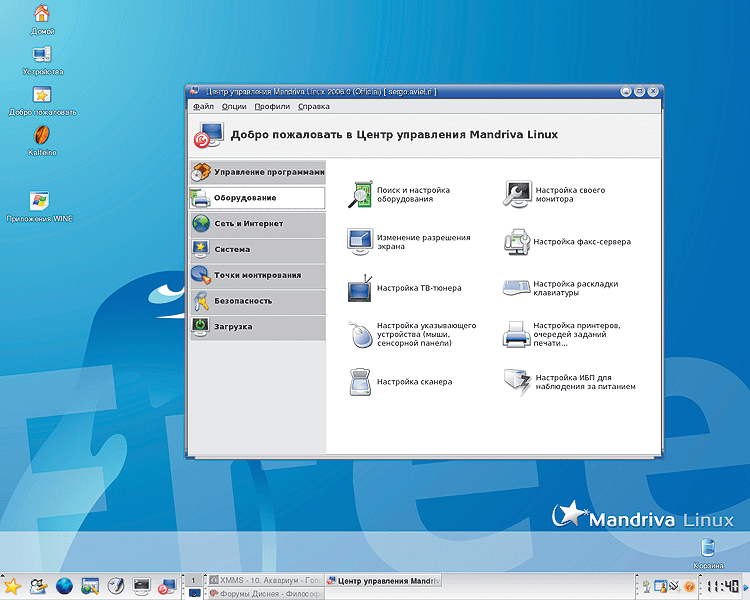The image size is (750, 600).
Task: Open hardware detection and configuration
Action: tap(399, 194)
